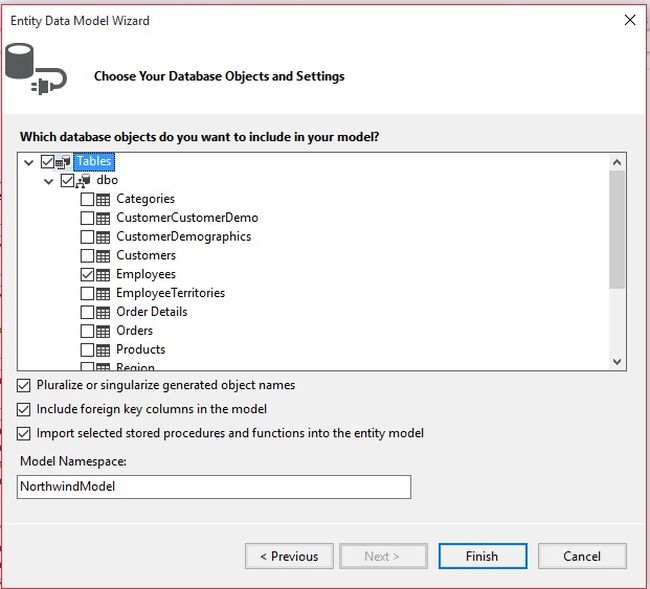This screenshot has width=650, height=589.
Task: Check the Categories table checkbox
Action: tap(87, 199)
